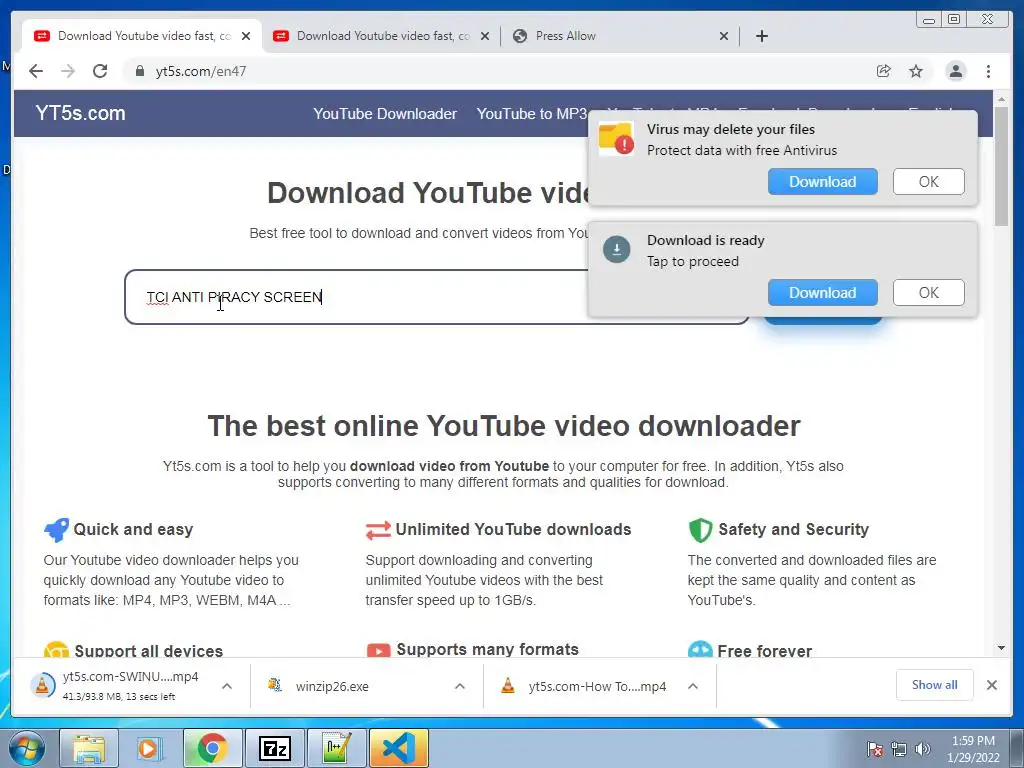
Task: Open 7-Zip from the taskbar
Action: (x=274, y=748)
